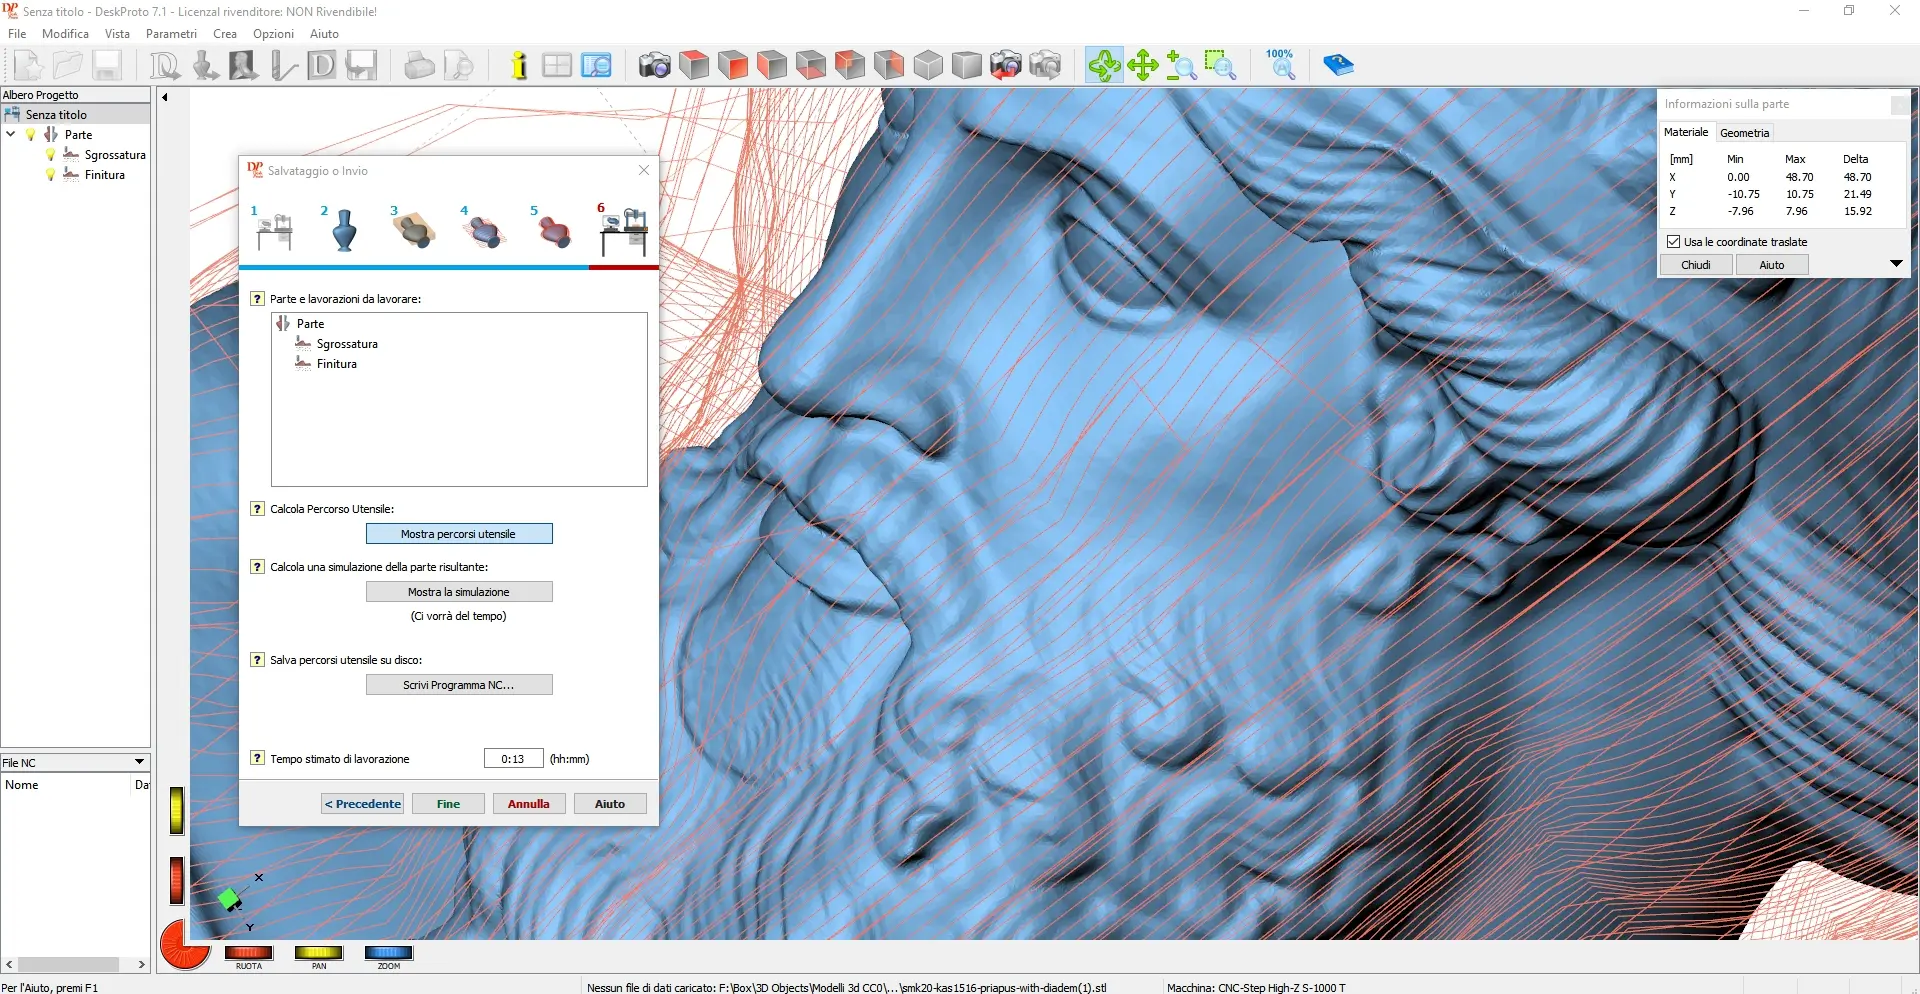This screenshot has height=994, width=1920.
Task: Expand the Informazioni sulla parte panel arrow
Action: 1896,264
